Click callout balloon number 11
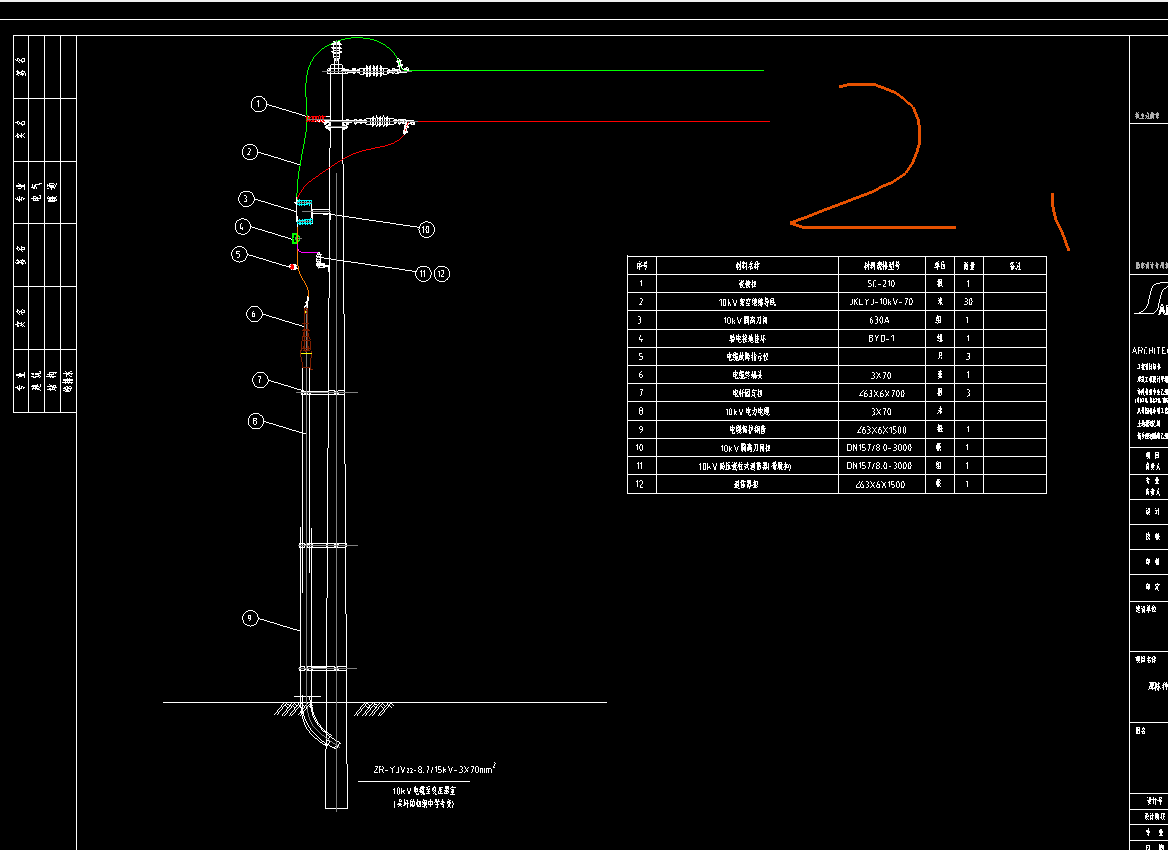 coord(423,273)
